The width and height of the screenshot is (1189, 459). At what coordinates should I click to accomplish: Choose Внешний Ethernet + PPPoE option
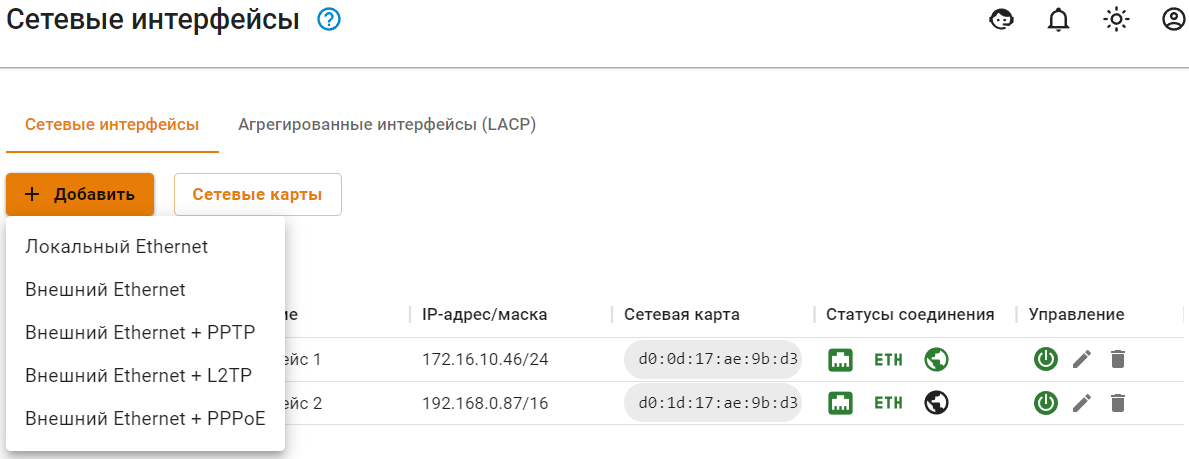point(145,418)
